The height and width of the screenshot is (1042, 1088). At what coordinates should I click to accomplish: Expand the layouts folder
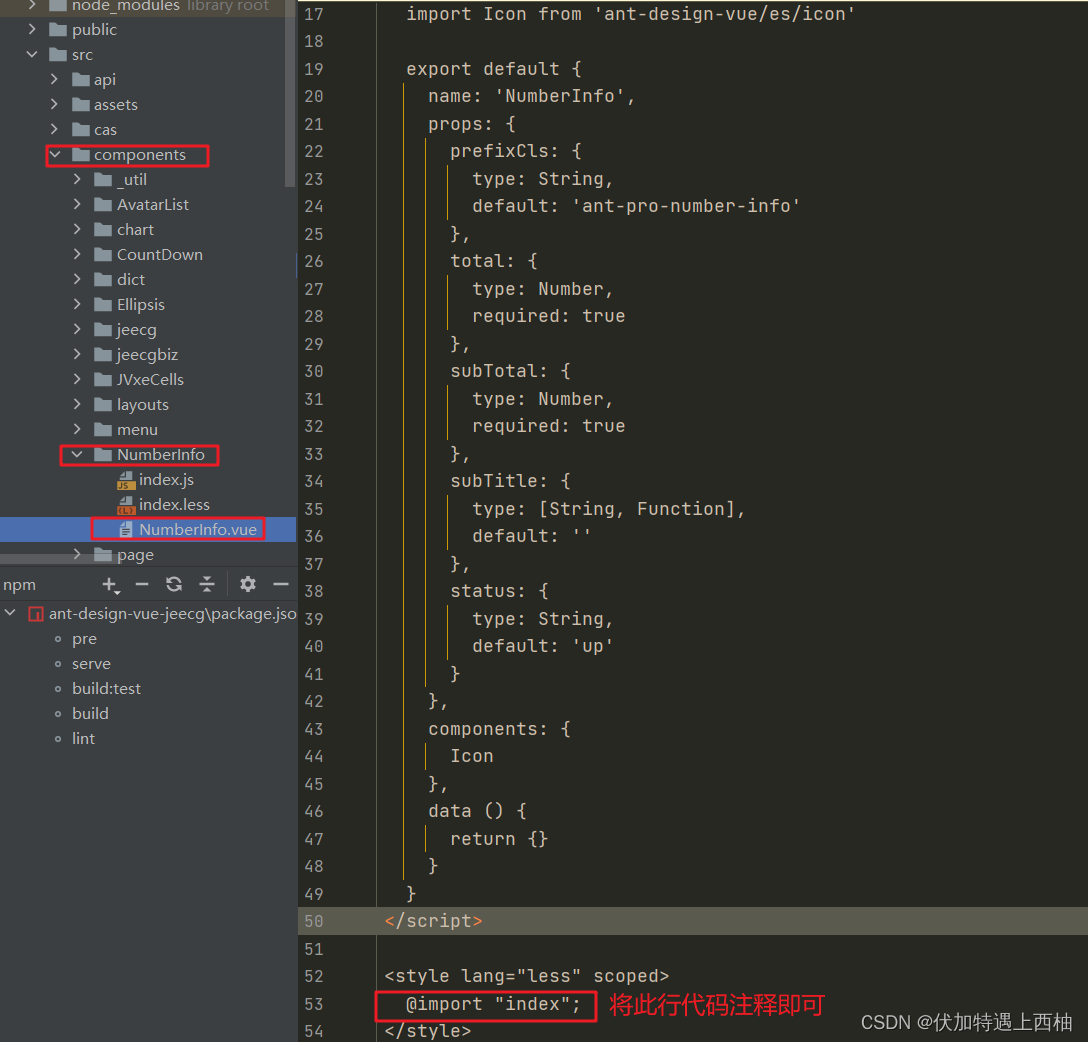77,404
